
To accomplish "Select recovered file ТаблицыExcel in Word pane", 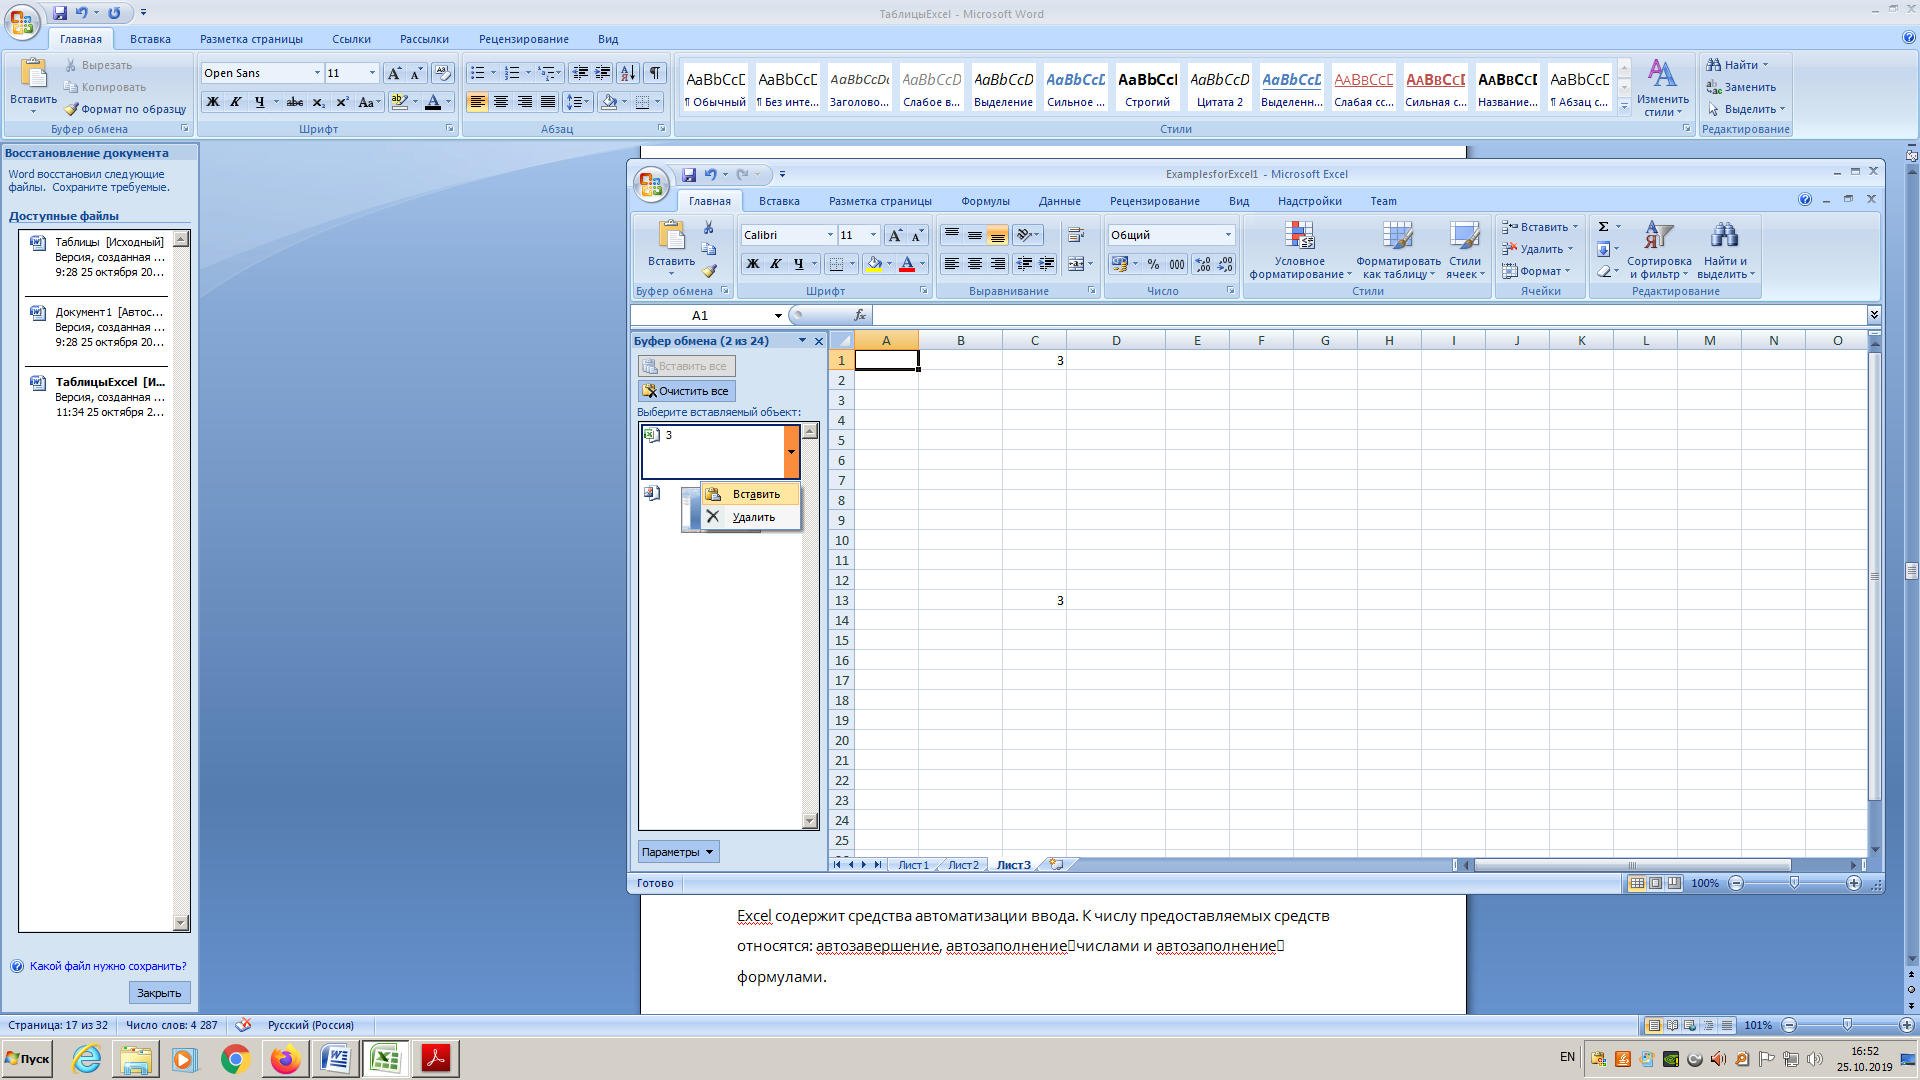I will point(98,397).
